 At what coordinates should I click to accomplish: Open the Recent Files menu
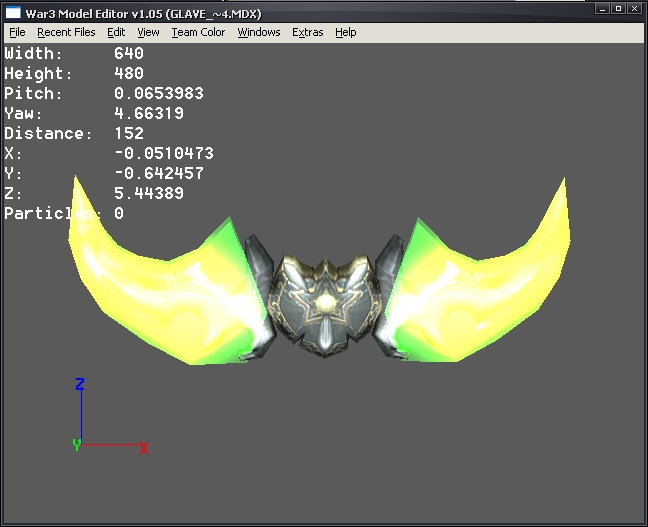(x=66, y=32)
